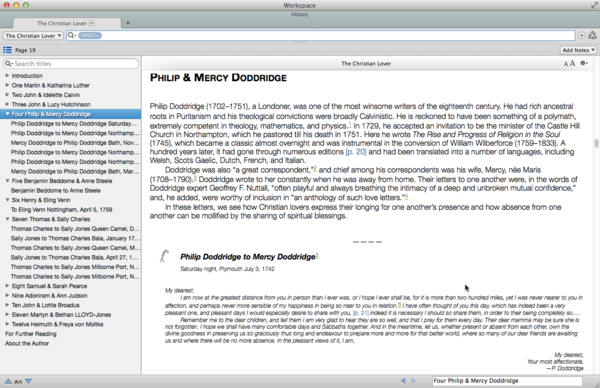600x388 pixels.
Task: Expand Eight Samuel & Sarah Pearce
Action: [x=7, y=286]
